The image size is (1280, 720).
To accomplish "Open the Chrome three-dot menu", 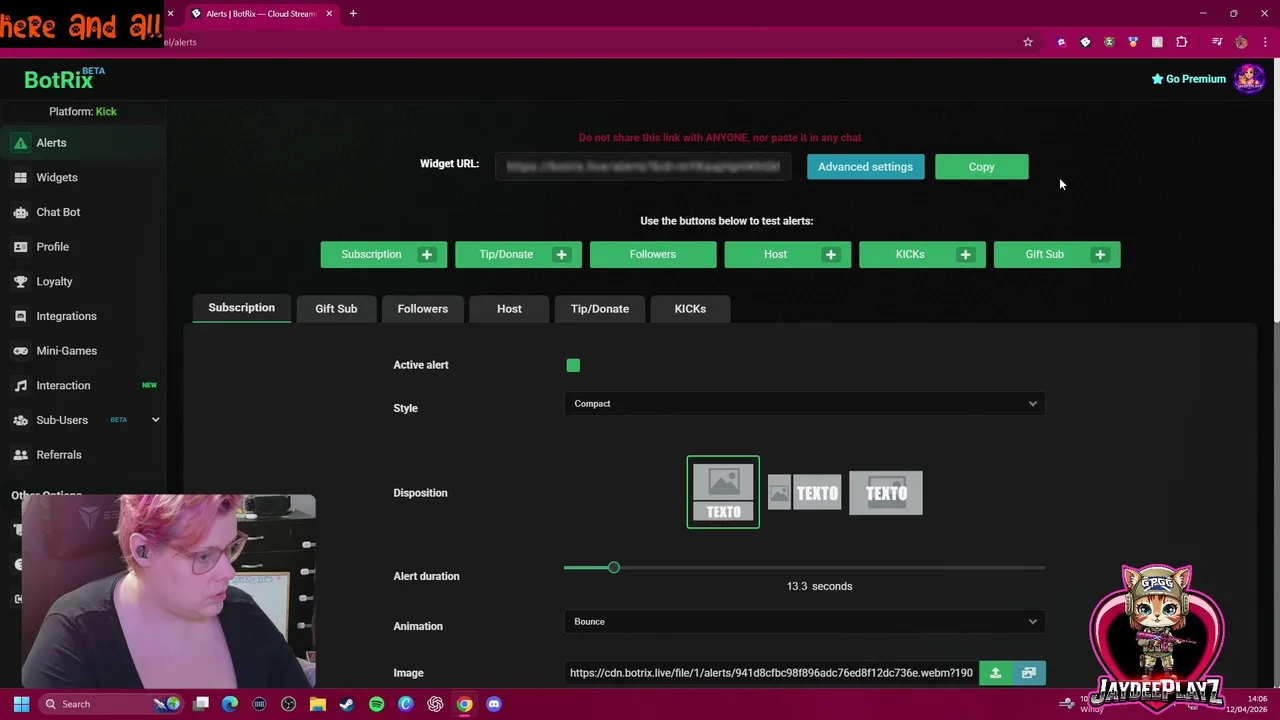I will (x=1265, y=42).
